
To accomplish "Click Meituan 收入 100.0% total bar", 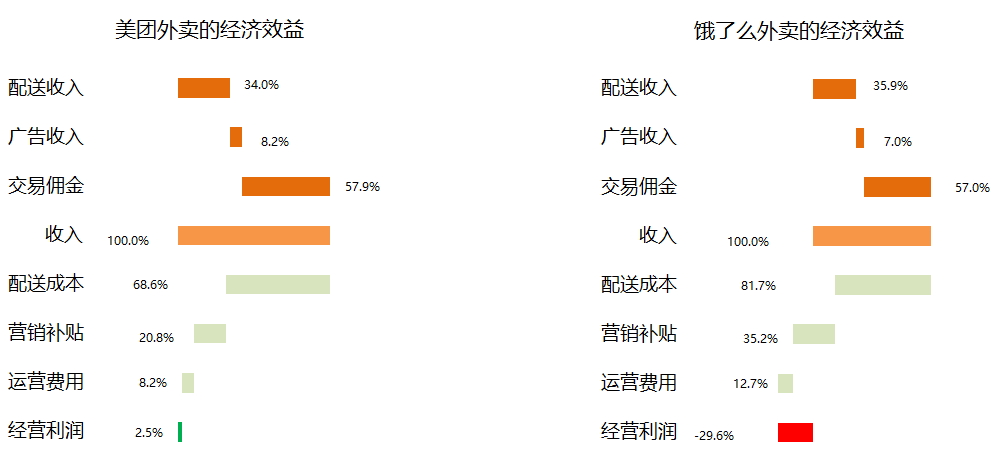I will (x=254, y=235).
